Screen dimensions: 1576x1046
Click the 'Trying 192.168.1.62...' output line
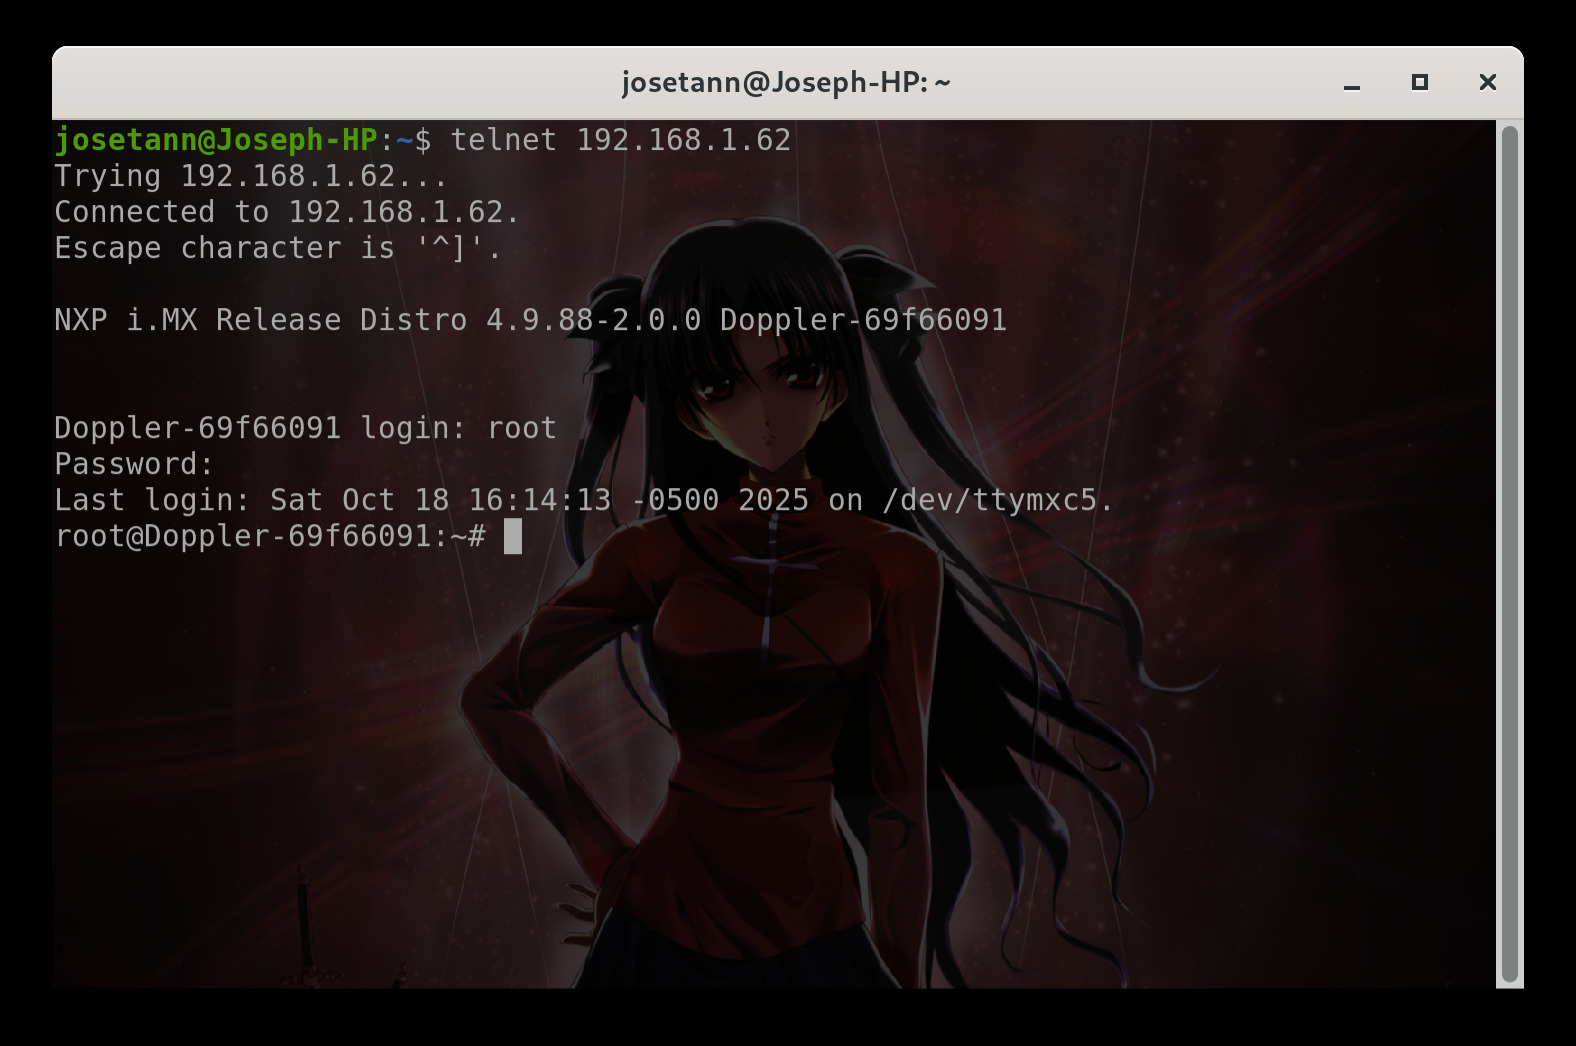coord(250,176)
